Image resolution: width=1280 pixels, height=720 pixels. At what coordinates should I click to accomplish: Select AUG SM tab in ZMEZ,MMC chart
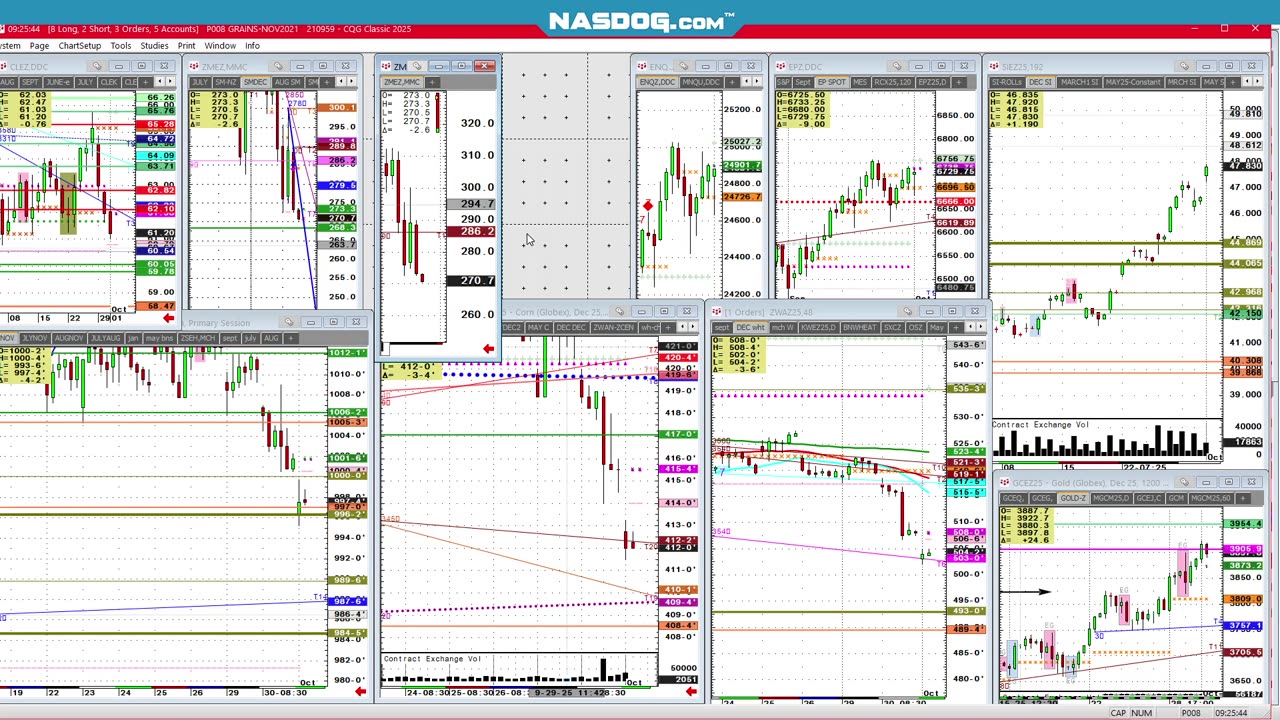tap(287, 82)
